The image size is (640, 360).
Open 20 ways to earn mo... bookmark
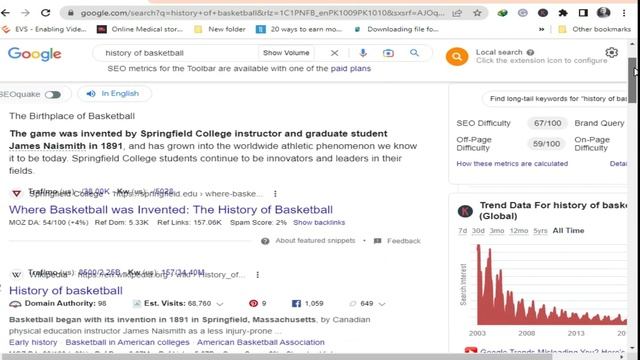[299, 29]
